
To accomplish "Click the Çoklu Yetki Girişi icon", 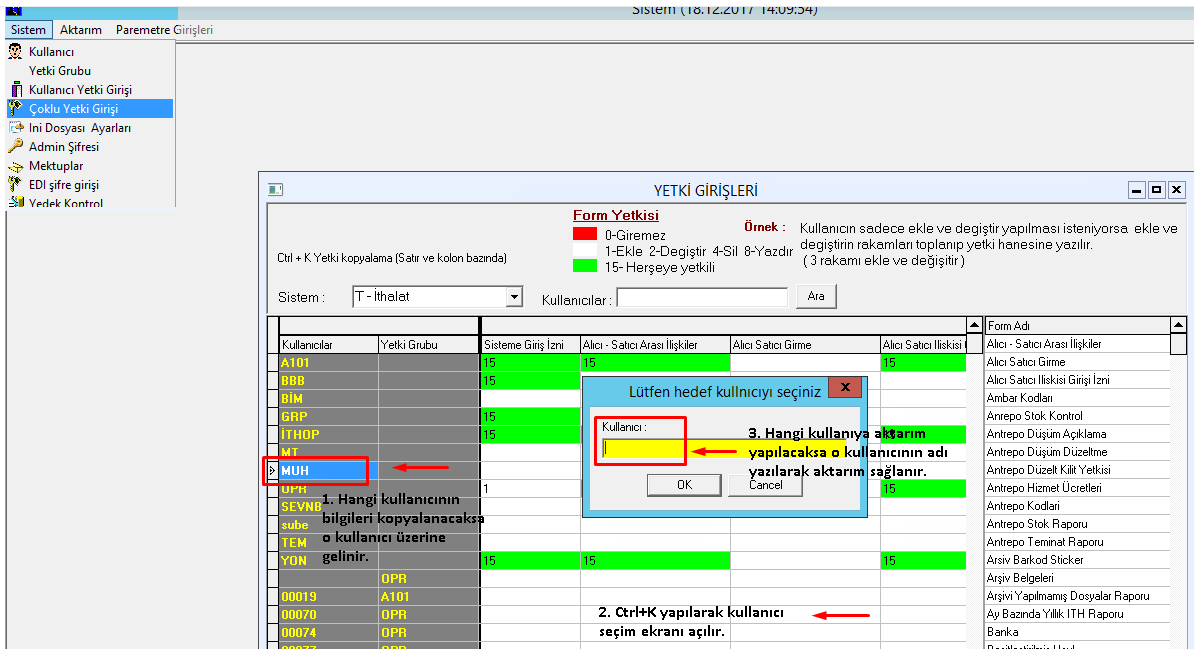I will pos(15,108).
